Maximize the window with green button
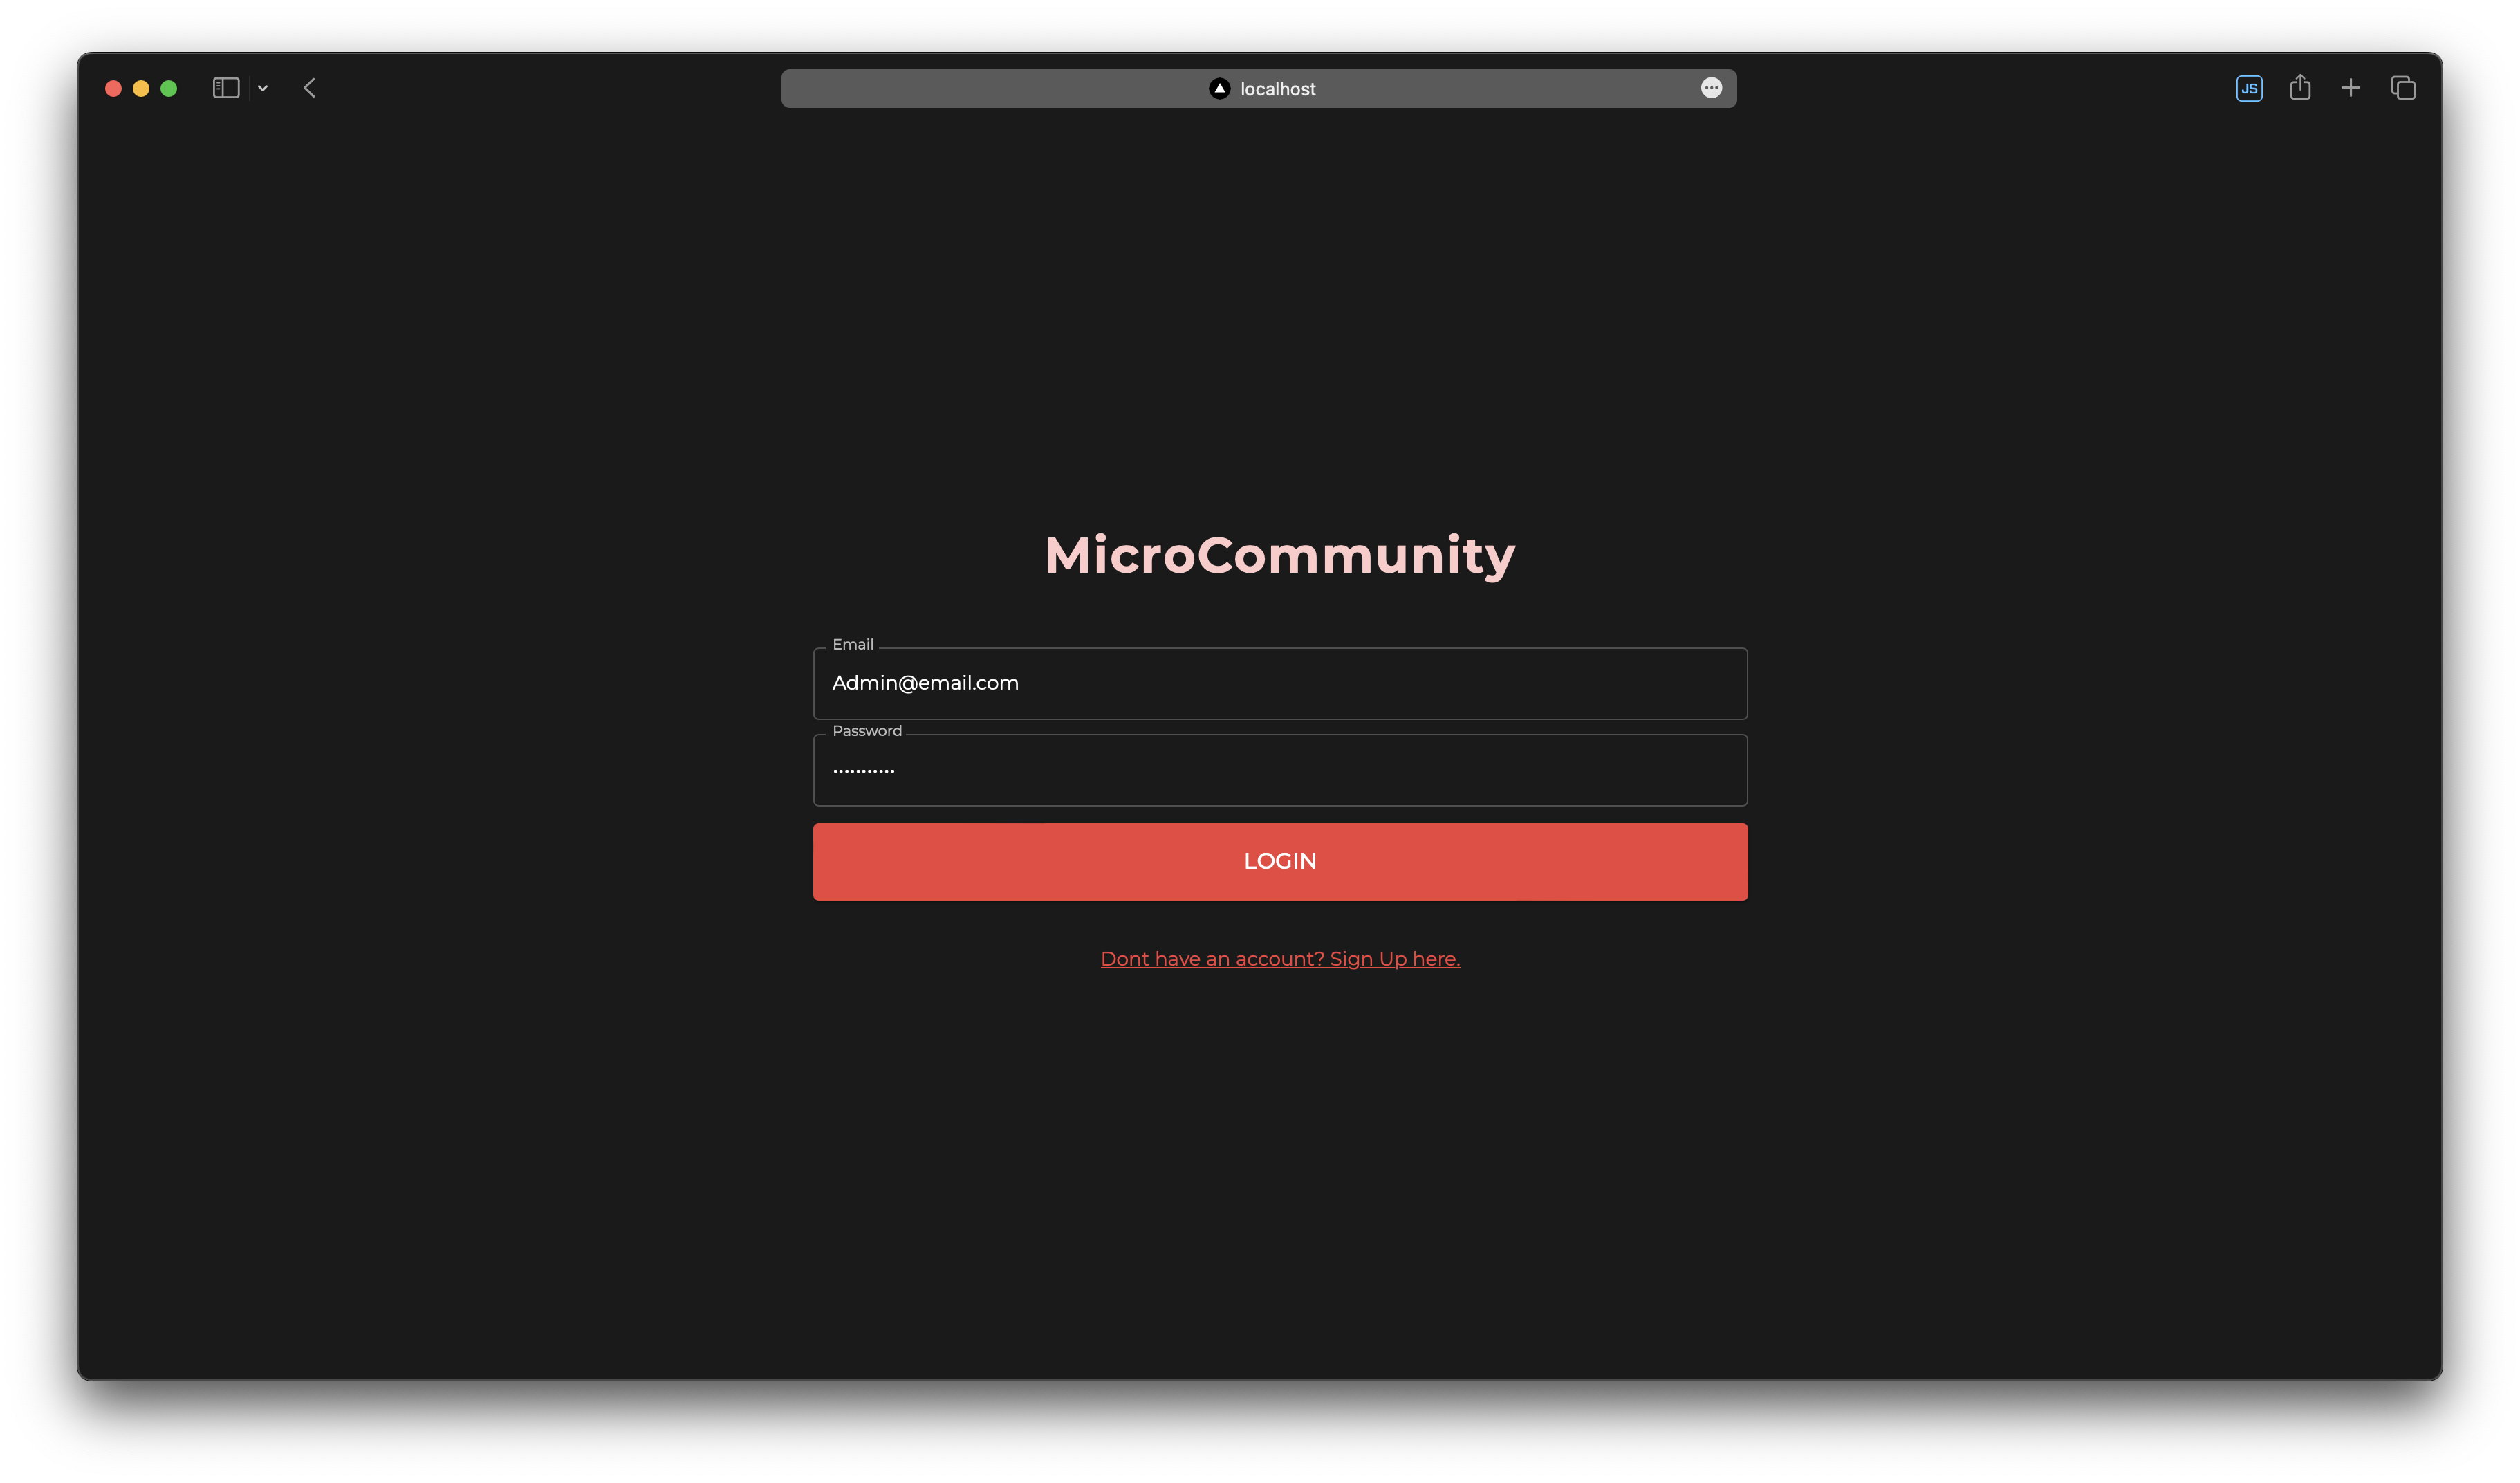 click(x=169, y=88)
